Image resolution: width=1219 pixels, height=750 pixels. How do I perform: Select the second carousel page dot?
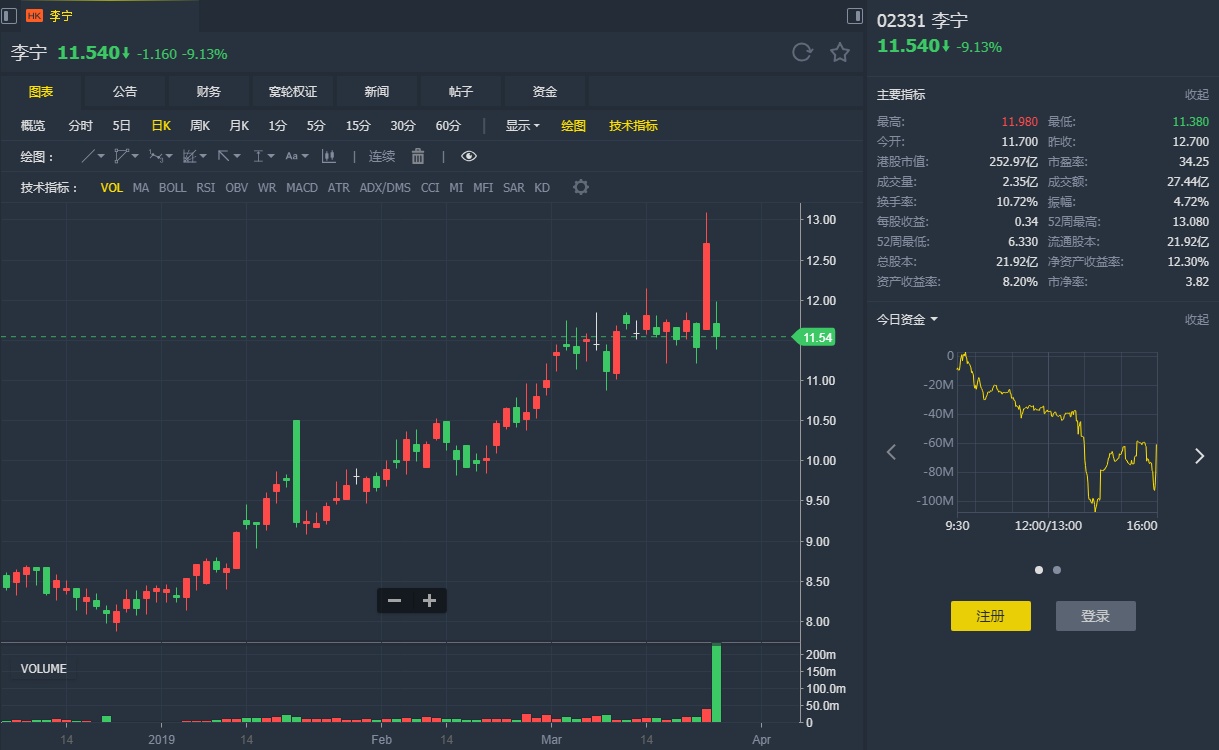[x=1057, y=570]
